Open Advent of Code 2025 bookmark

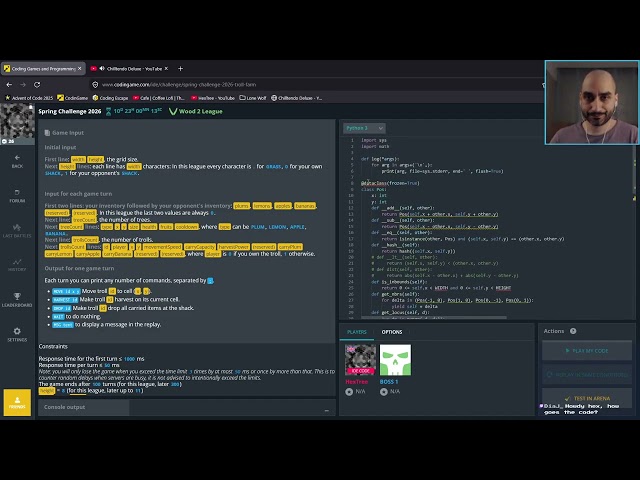(29, 98)
